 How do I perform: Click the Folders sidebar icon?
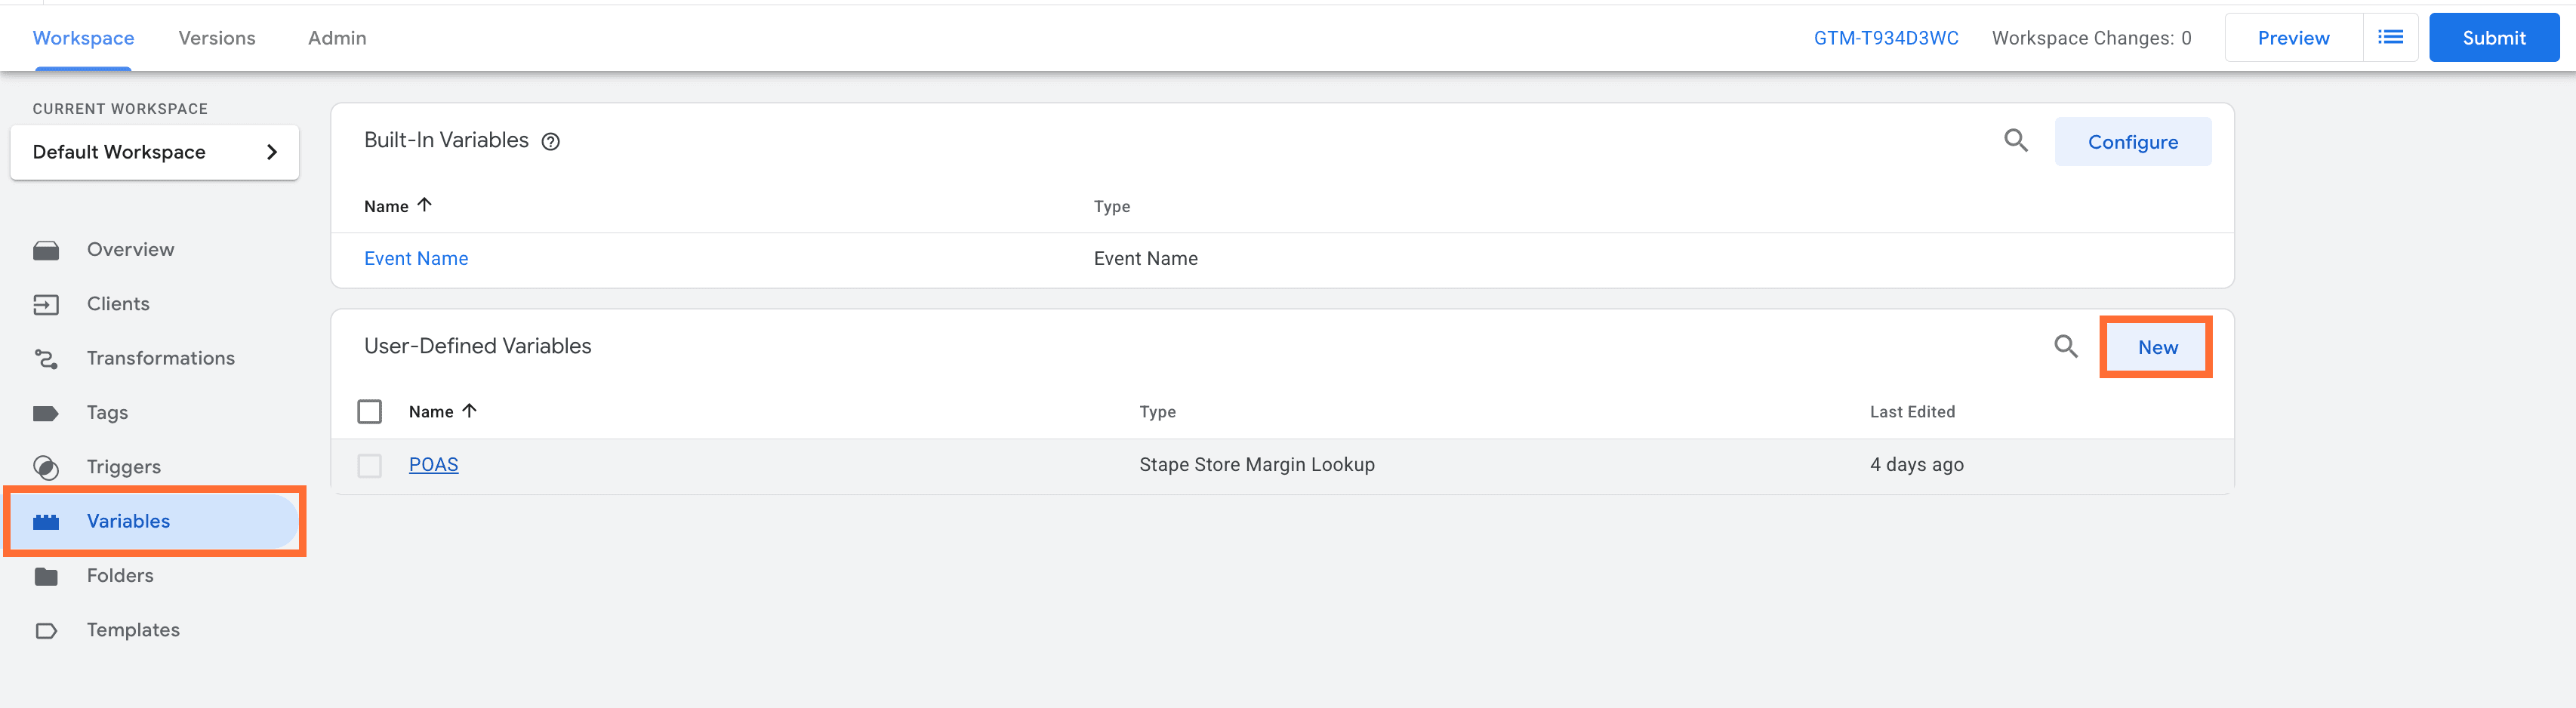pos(46,575)
